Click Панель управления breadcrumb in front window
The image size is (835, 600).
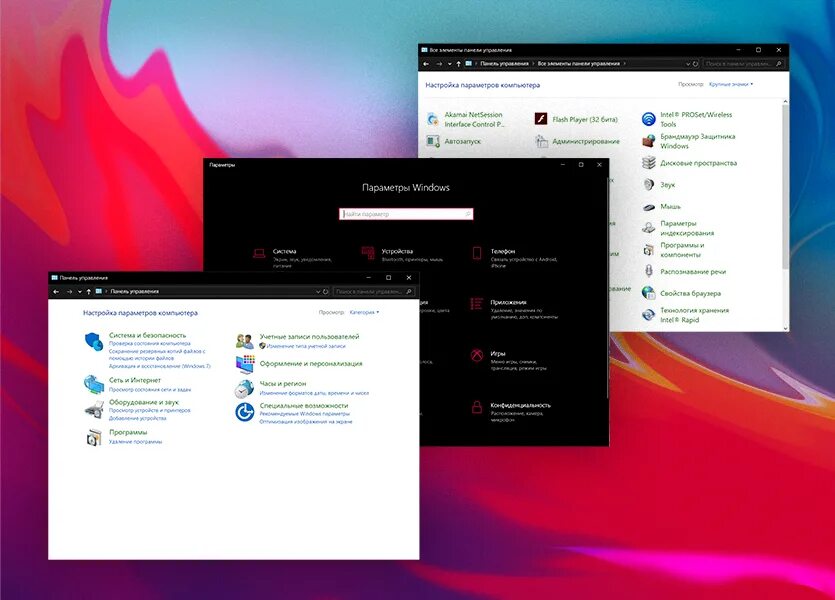point(134,292)
